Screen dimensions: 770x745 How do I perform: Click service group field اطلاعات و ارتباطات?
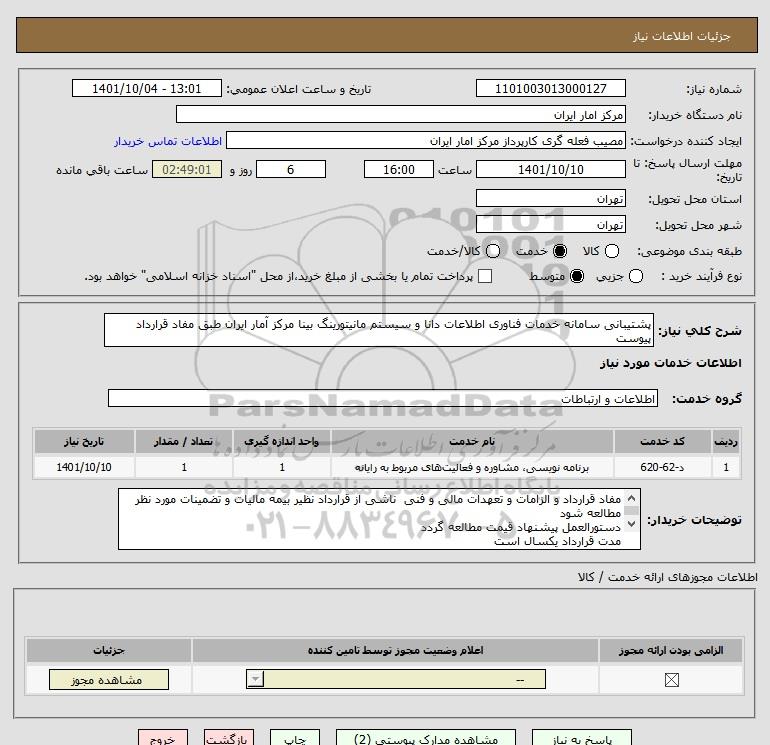tap(383, 398)
